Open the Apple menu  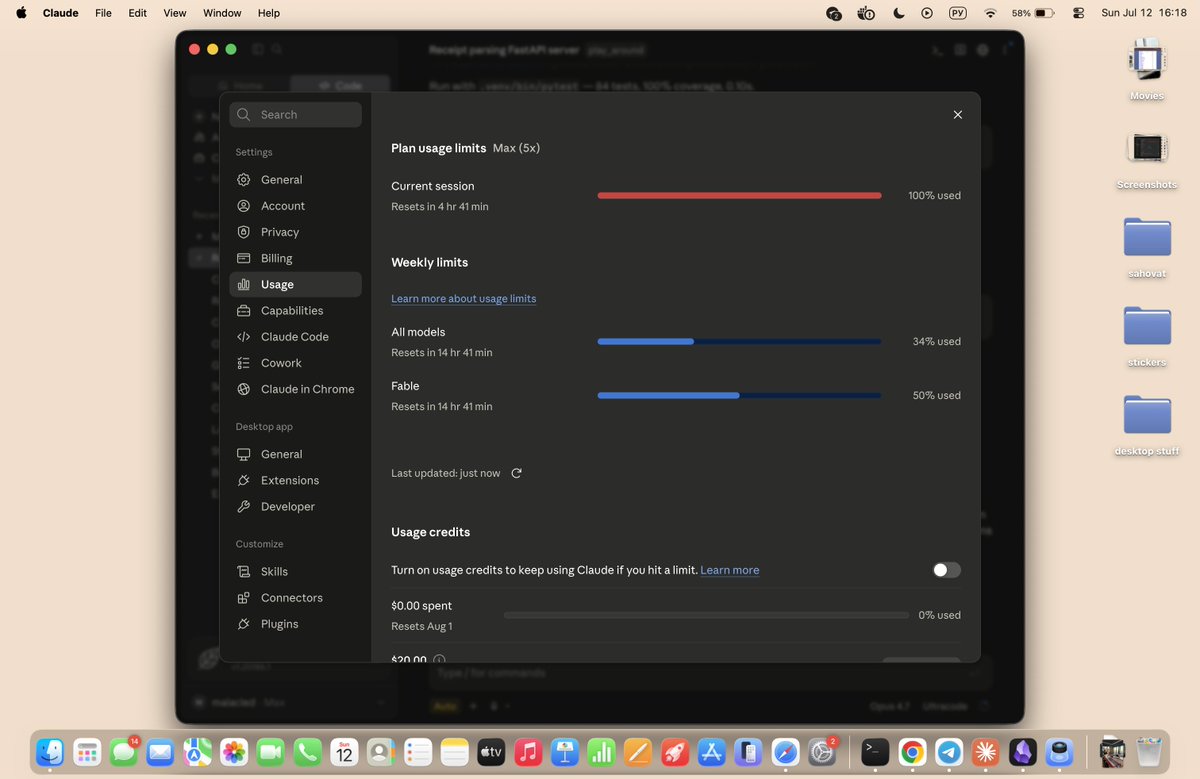(x=21, y=13)
